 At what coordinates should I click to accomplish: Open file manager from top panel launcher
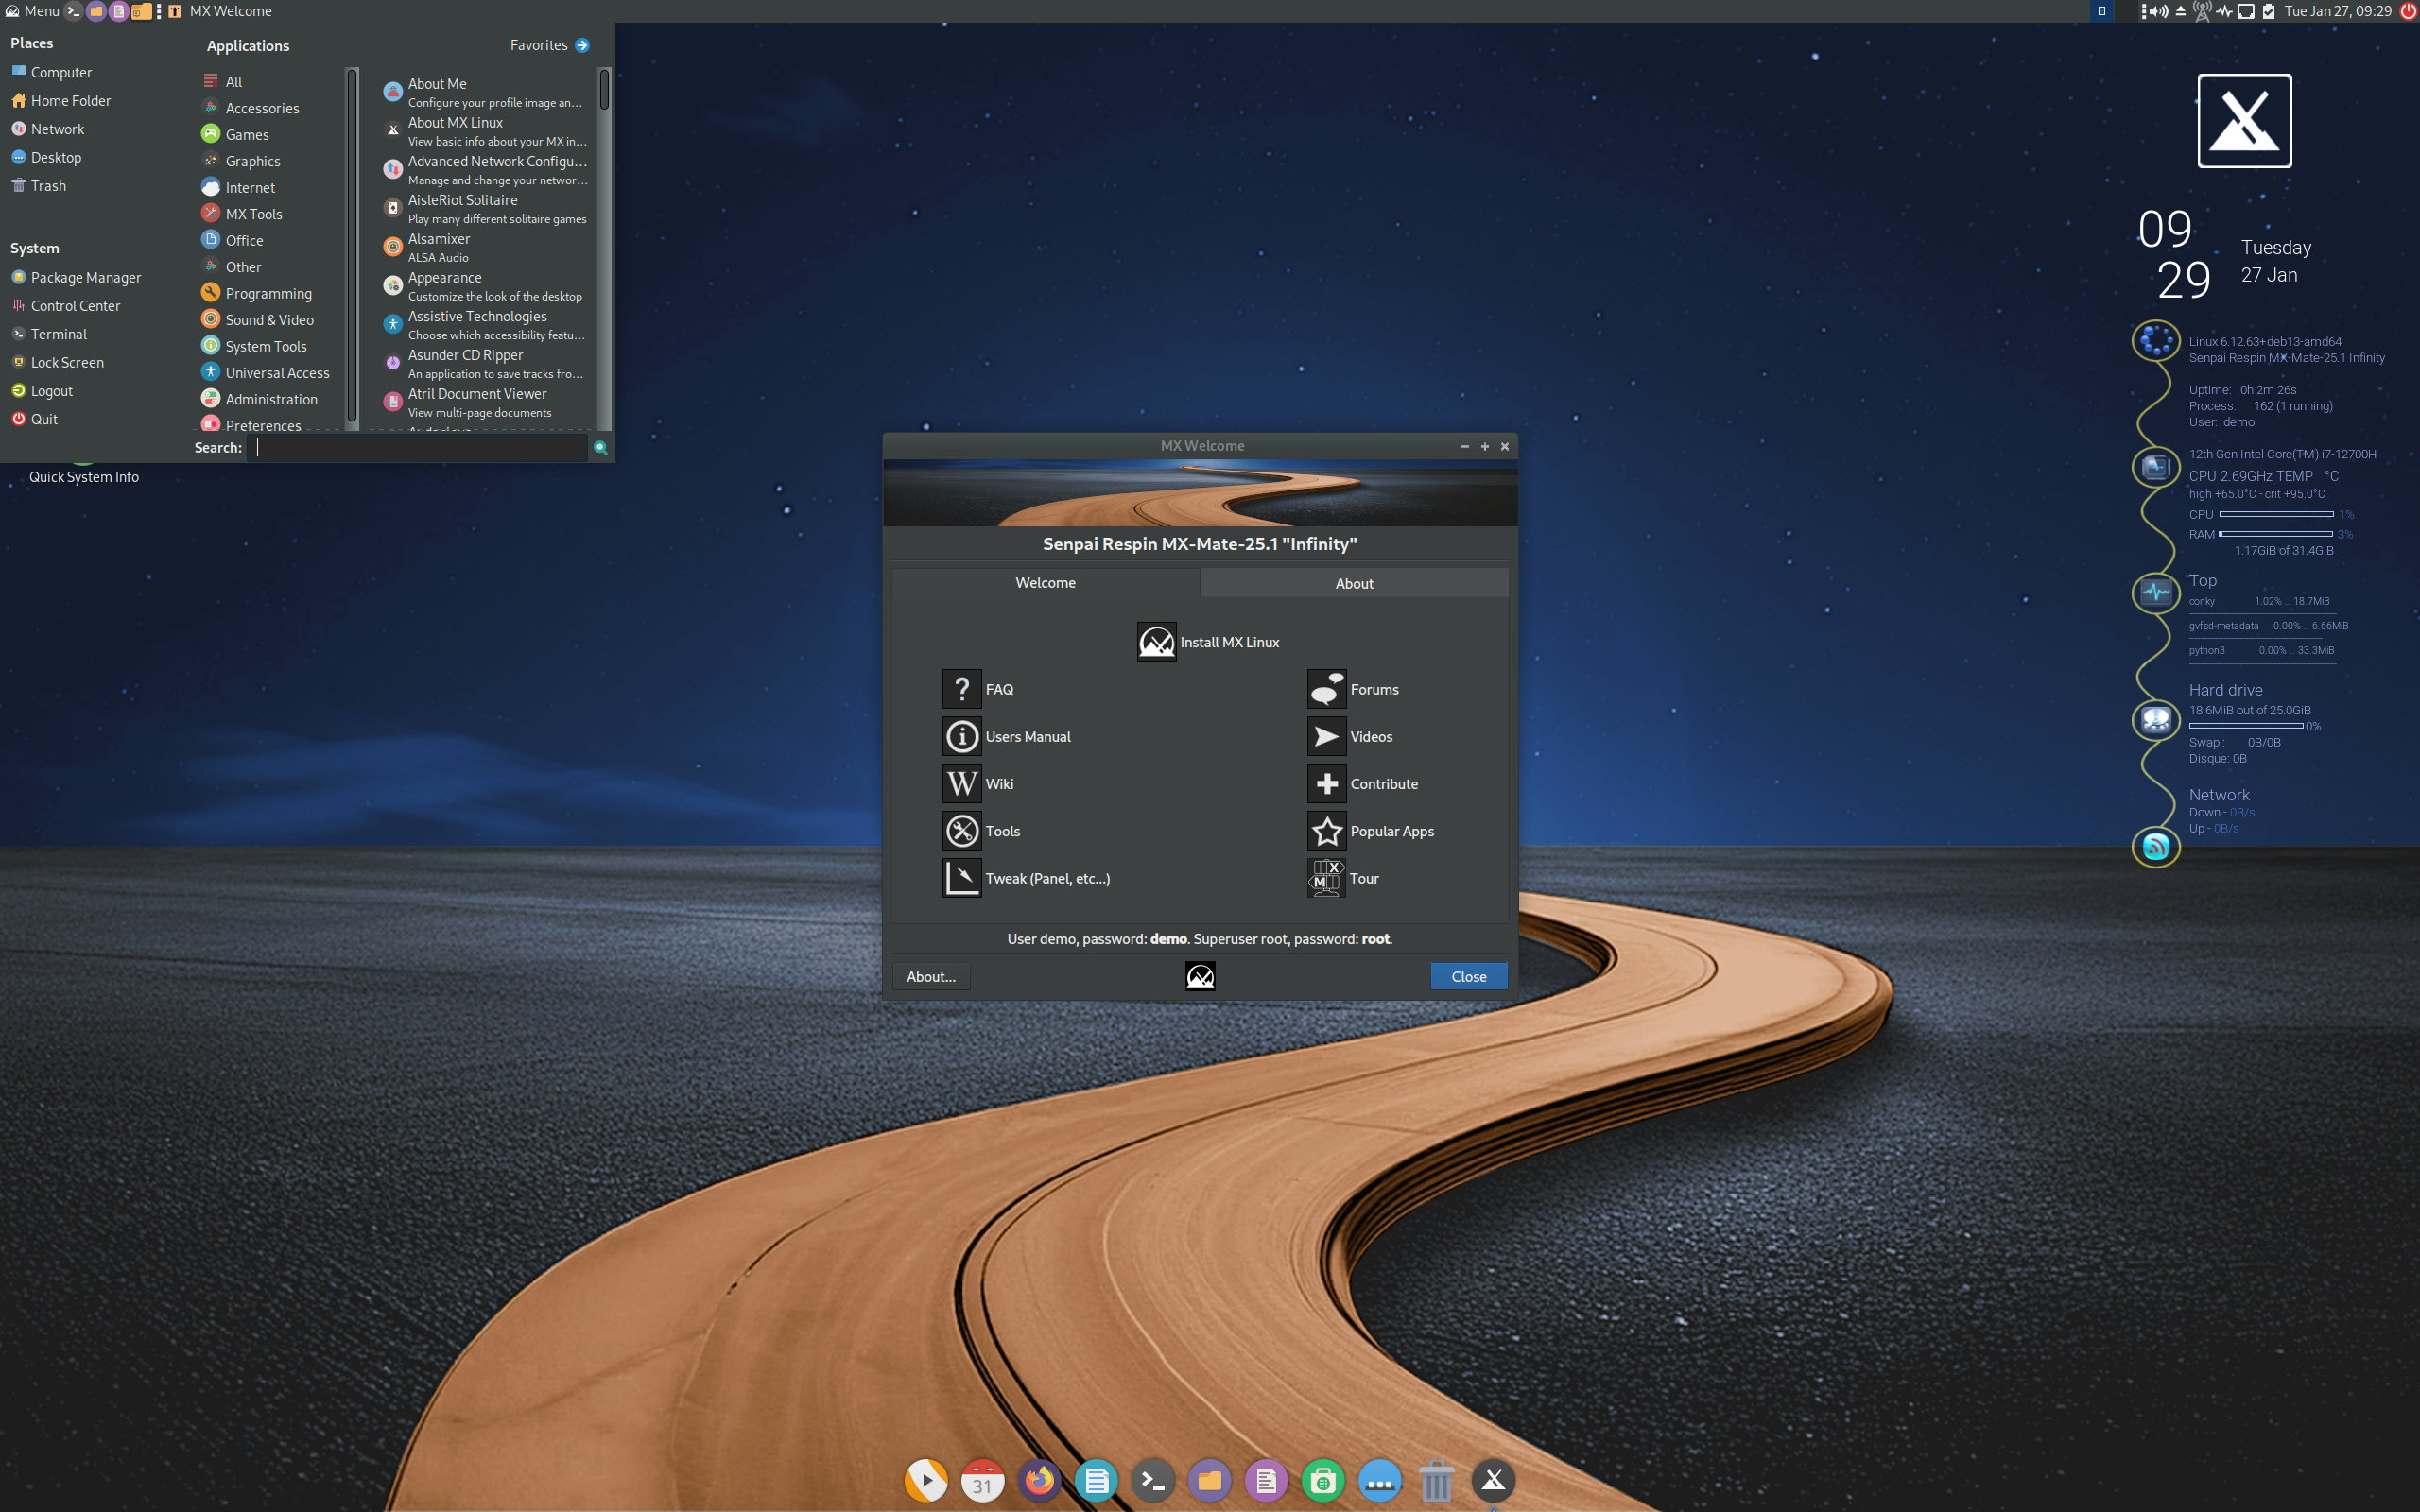(96, 11)
